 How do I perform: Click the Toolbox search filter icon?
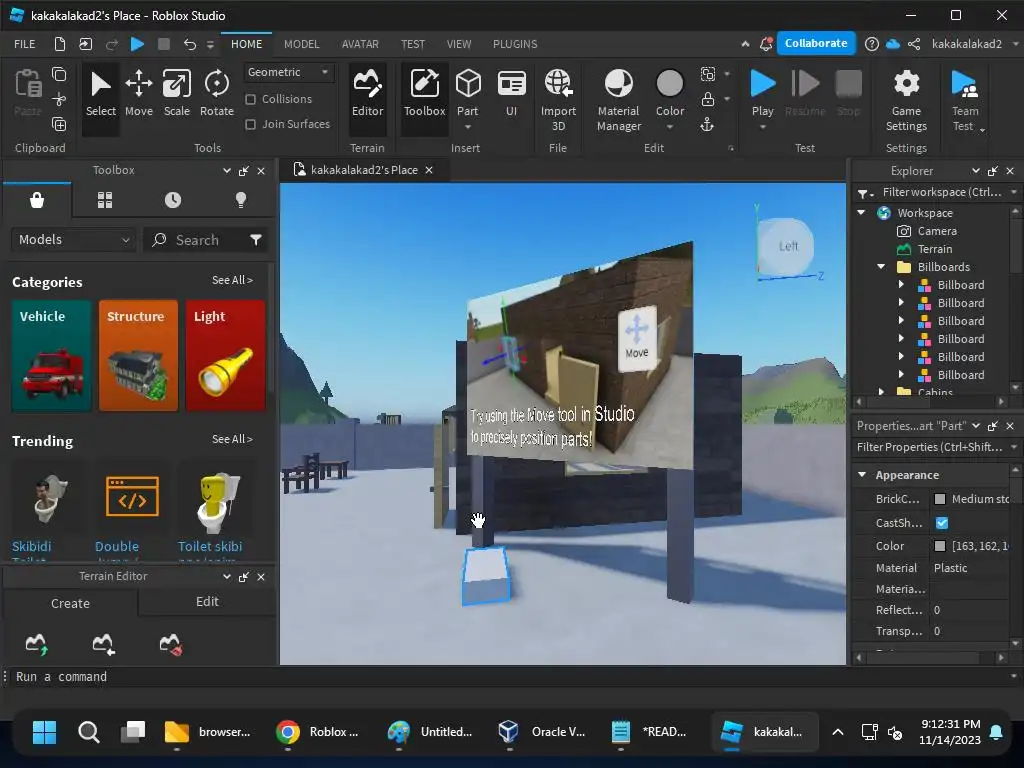pyautogui.click(x=255, y=240)
